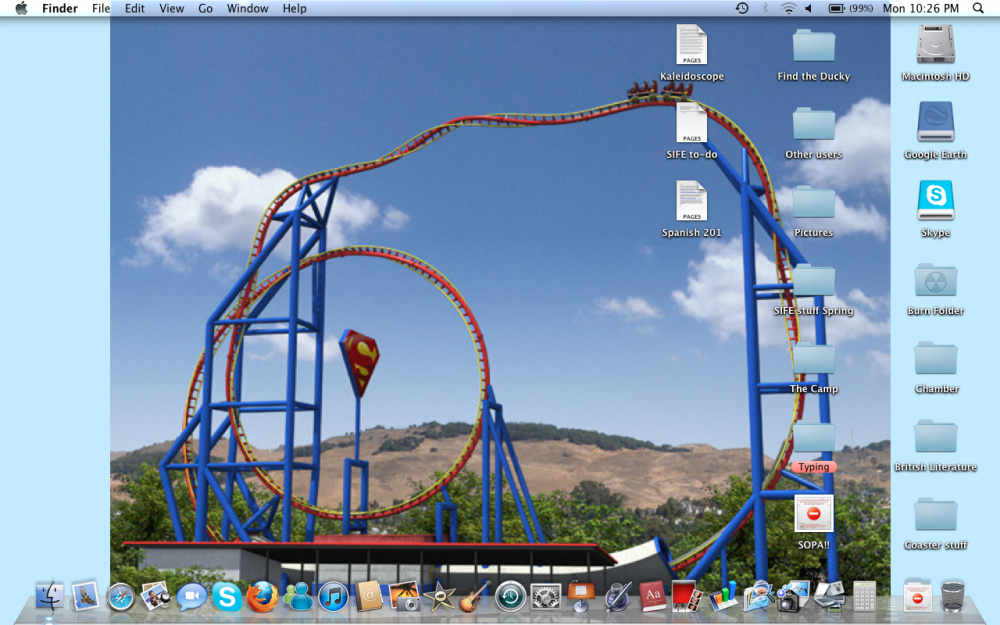Screen dimensions: 1000x625
Task: Open iTunes in the dock
Action: [333, 596]
